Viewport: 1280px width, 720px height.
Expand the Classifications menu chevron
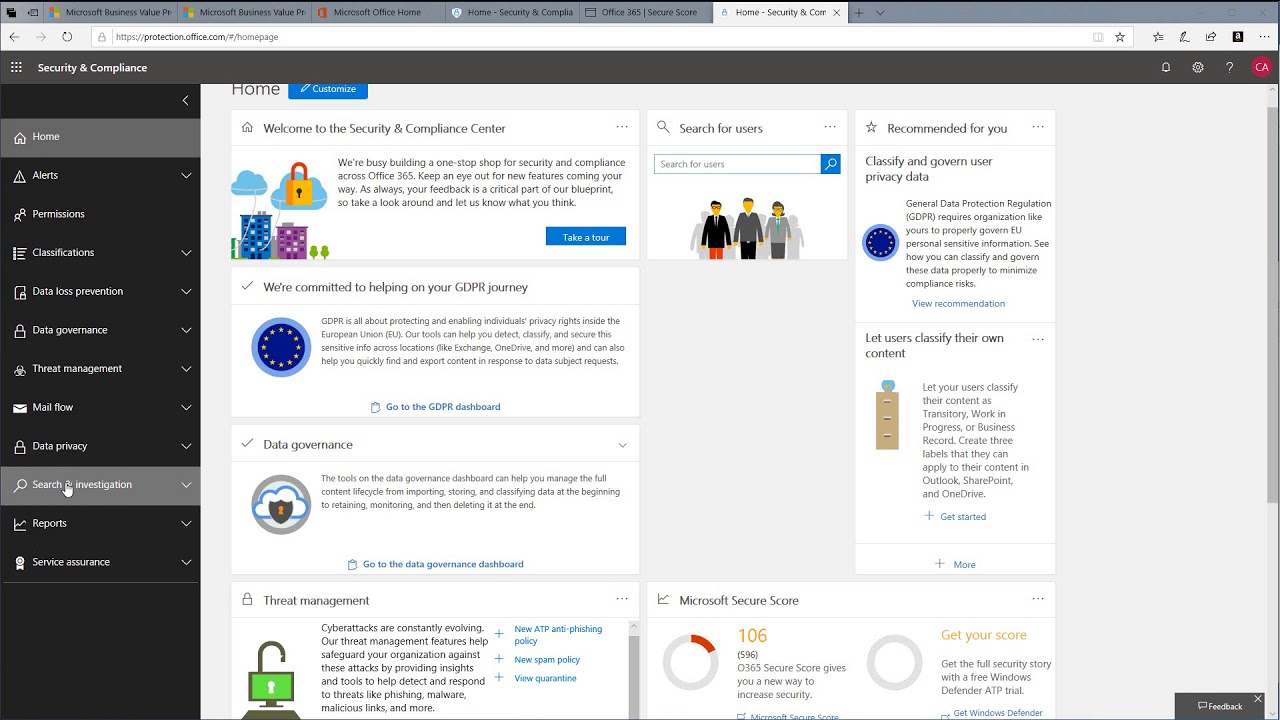(186, 253)
